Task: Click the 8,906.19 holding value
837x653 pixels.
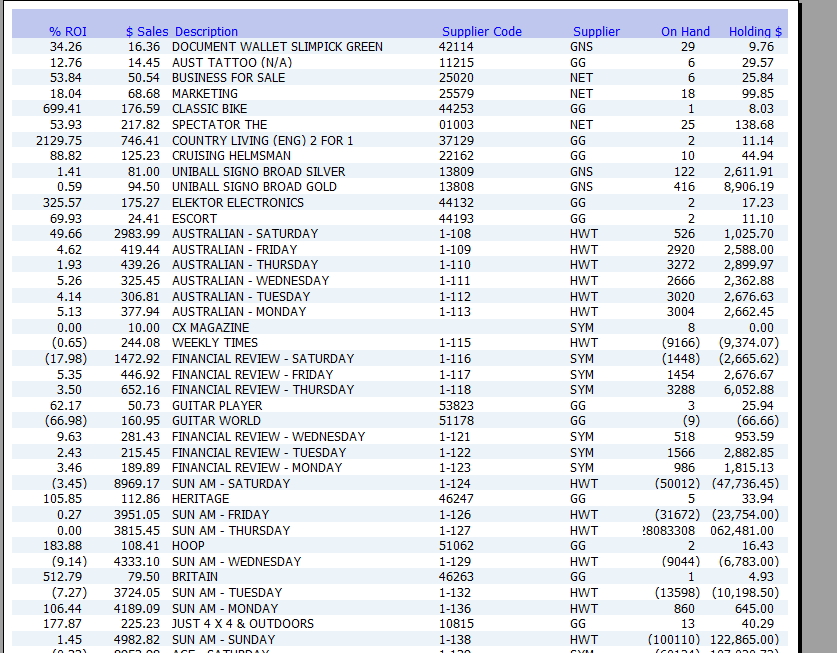Action: [x=749, y=187]
